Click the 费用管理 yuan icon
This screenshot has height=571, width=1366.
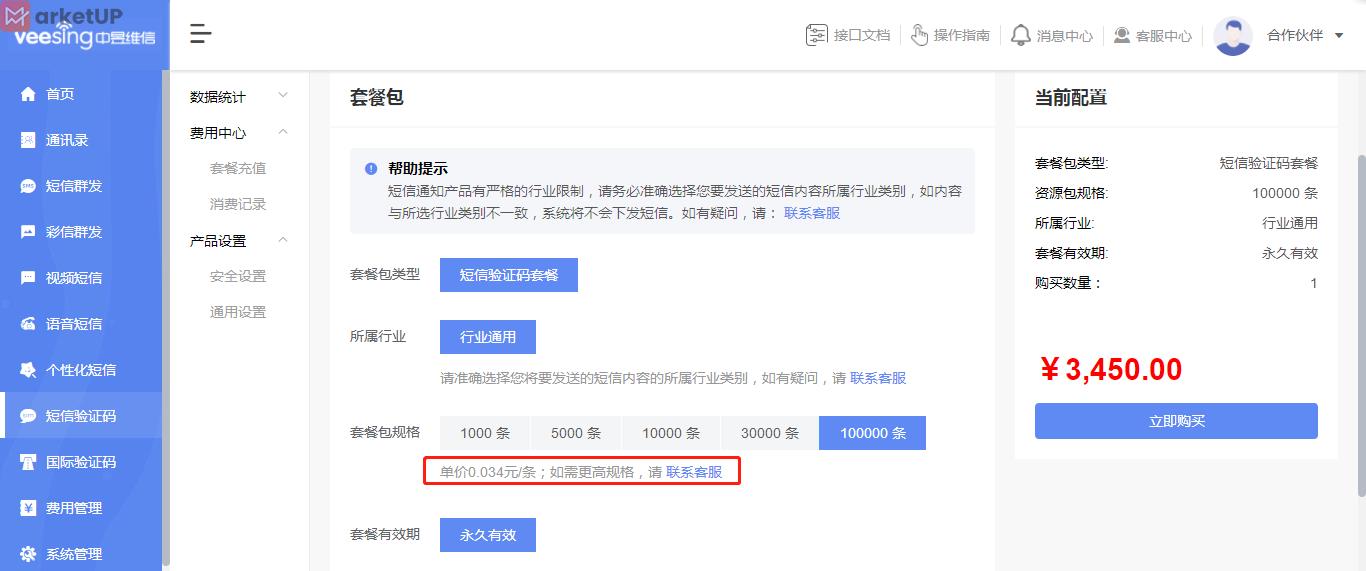pos(28,508)
